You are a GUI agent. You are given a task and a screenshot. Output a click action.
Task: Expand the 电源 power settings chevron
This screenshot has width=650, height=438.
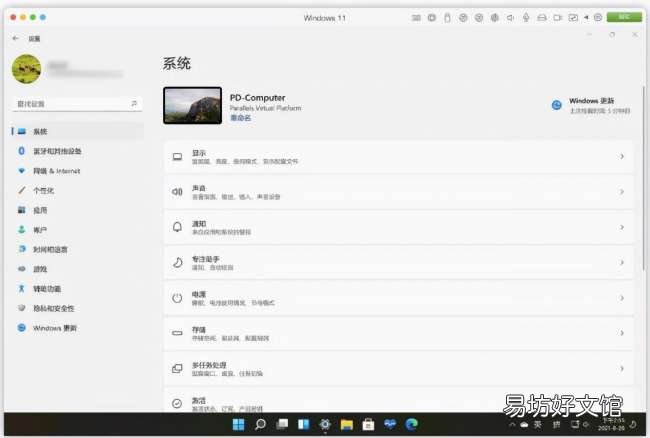(622, 298)
